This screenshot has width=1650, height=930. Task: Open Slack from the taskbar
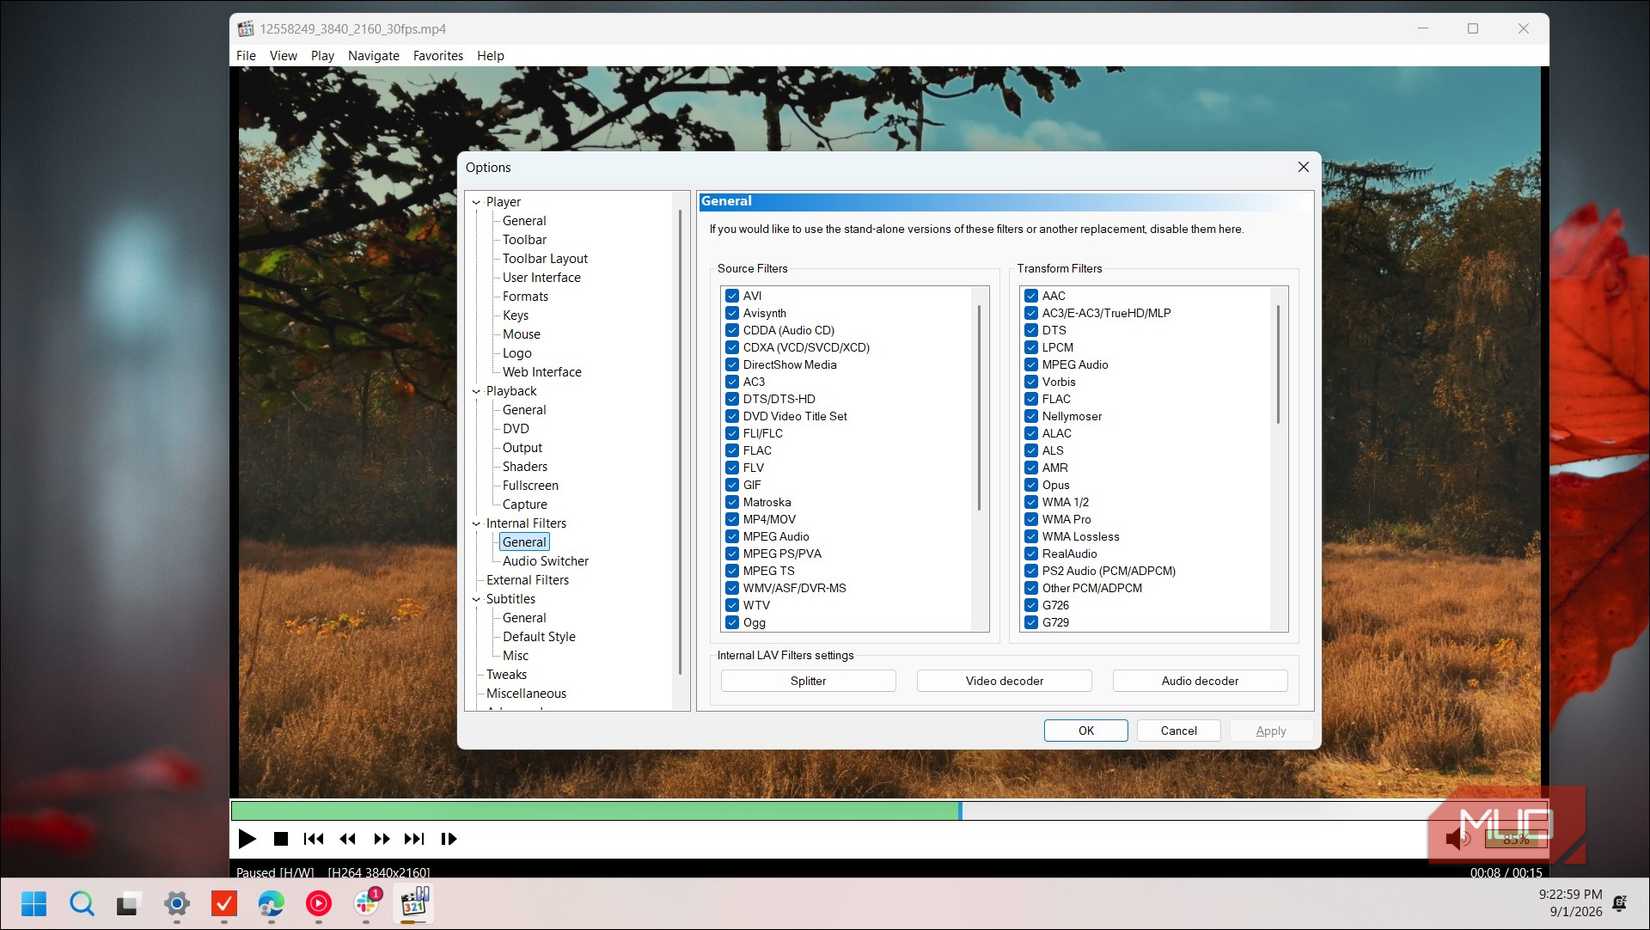367,904
